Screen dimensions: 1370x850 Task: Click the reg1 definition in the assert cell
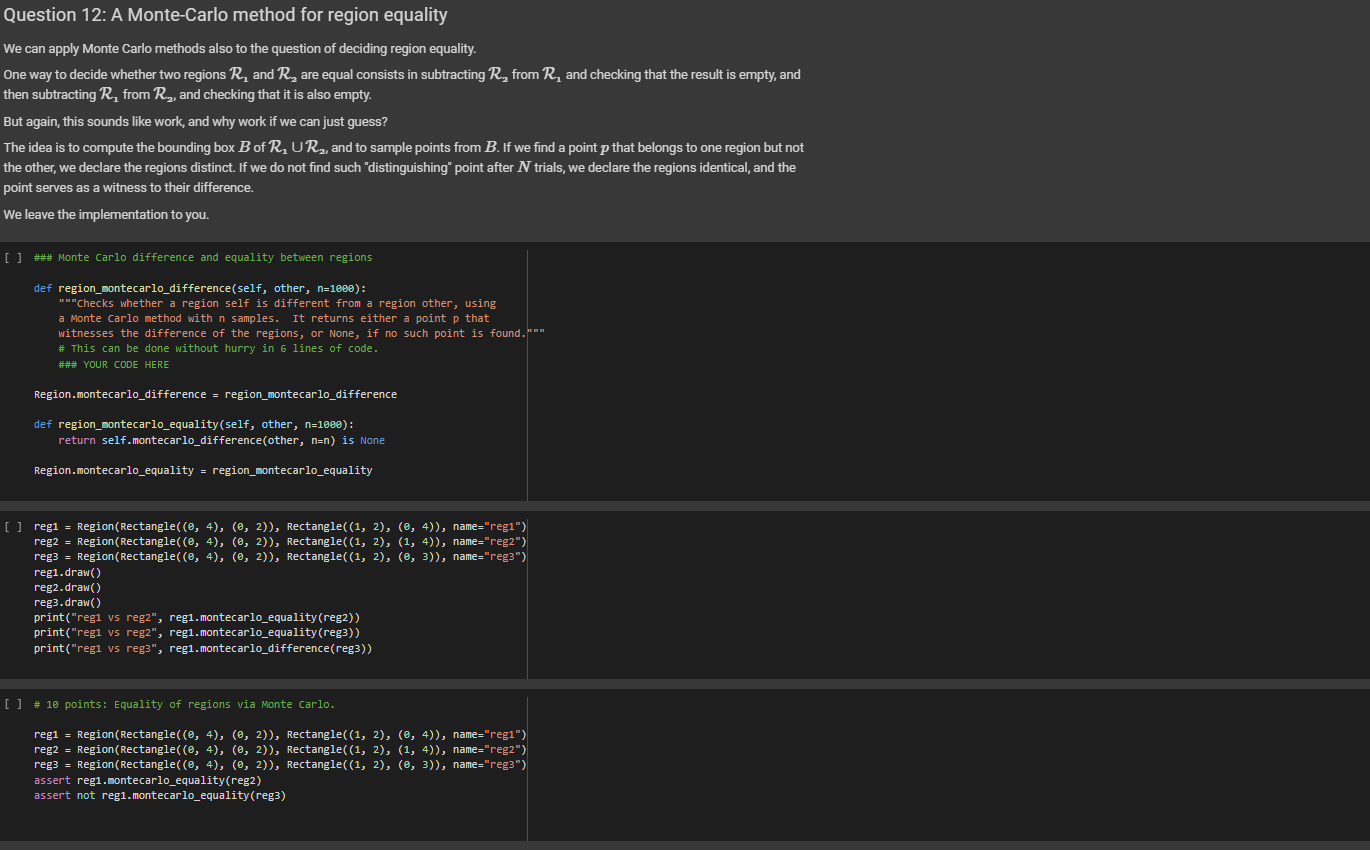pyautogui.click(x=280, y=734)
